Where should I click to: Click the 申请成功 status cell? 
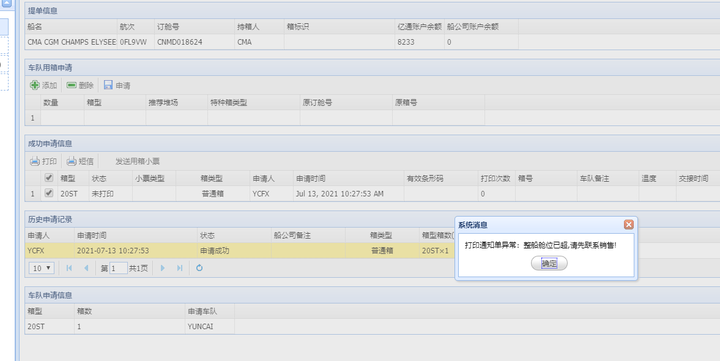234,251
